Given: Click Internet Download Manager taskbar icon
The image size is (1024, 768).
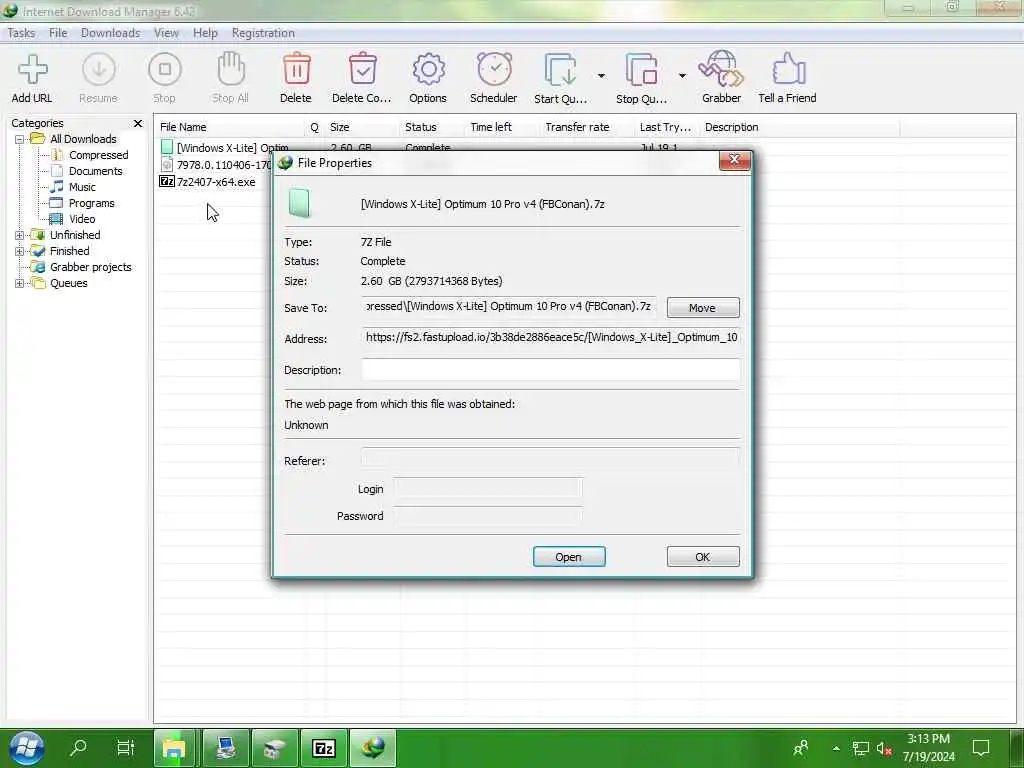Looking at the screenshot, I should [x=374, y=748].
